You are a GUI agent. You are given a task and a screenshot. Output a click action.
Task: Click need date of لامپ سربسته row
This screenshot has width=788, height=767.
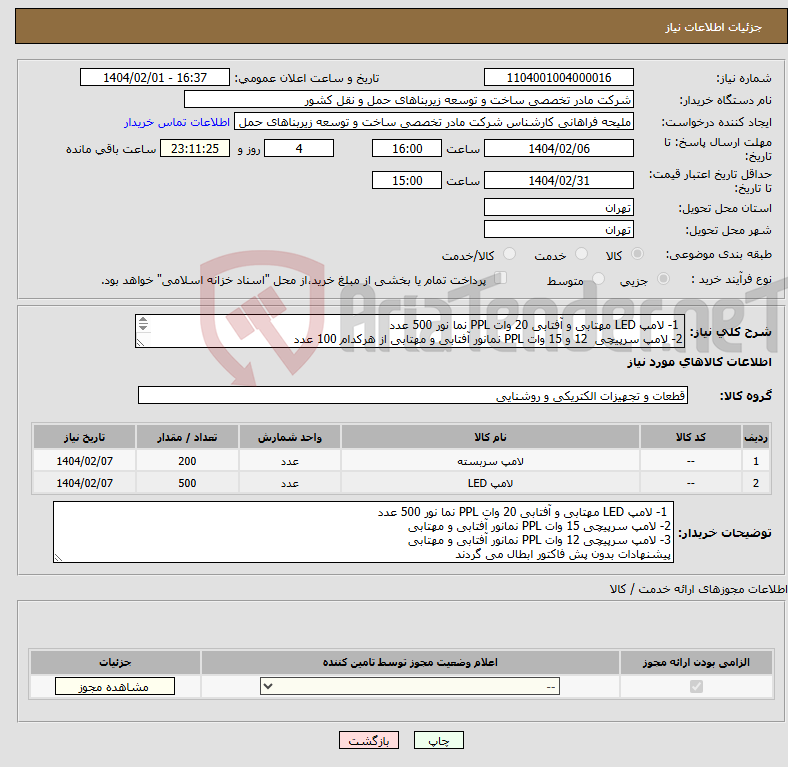[84, 461]
